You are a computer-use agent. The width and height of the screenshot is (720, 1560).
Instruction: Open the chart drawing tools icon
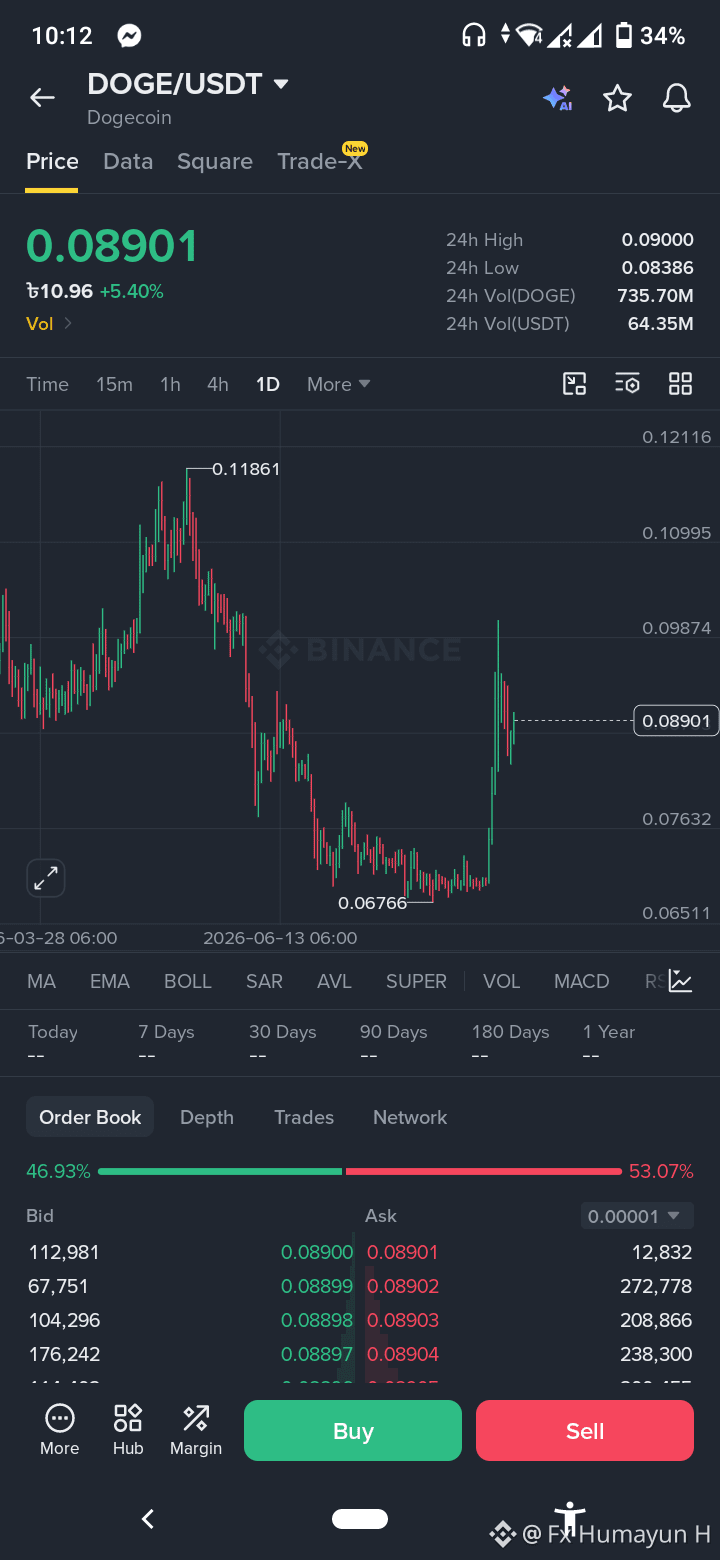click(574, 384)
